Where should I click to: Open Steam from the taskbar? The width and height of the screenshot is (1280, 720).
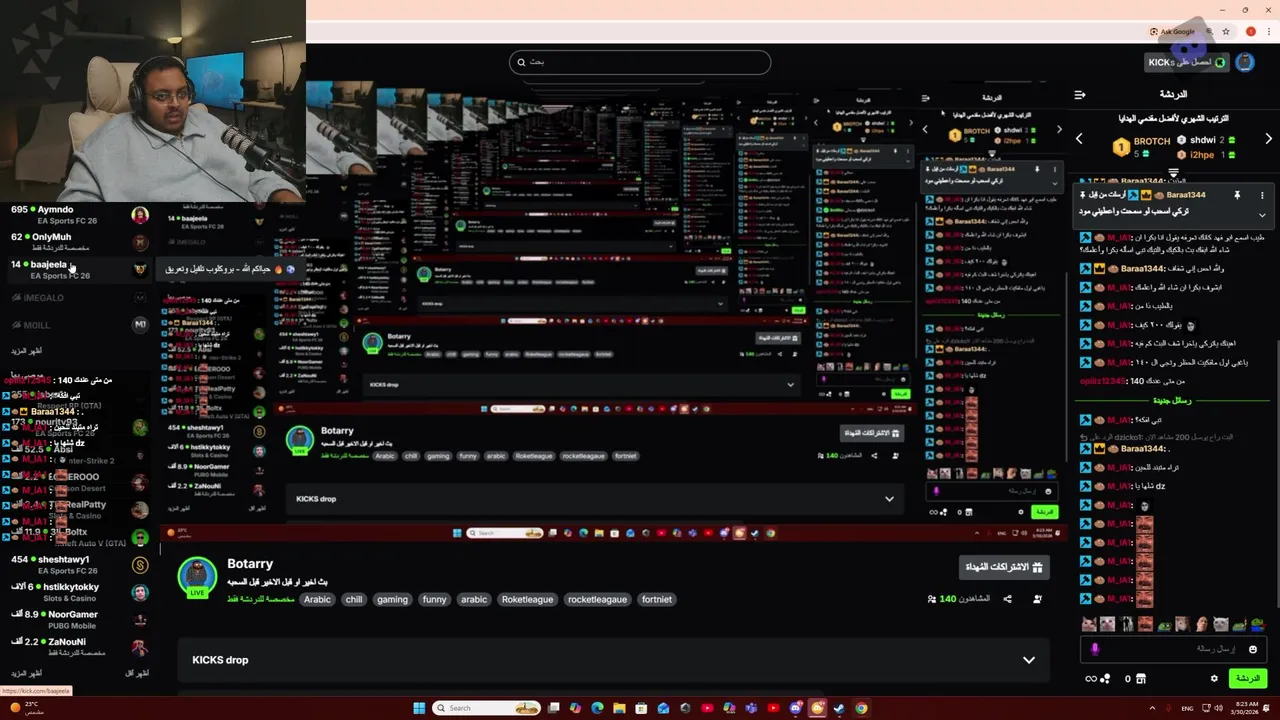pyautogui.click(x=839, y=708)
